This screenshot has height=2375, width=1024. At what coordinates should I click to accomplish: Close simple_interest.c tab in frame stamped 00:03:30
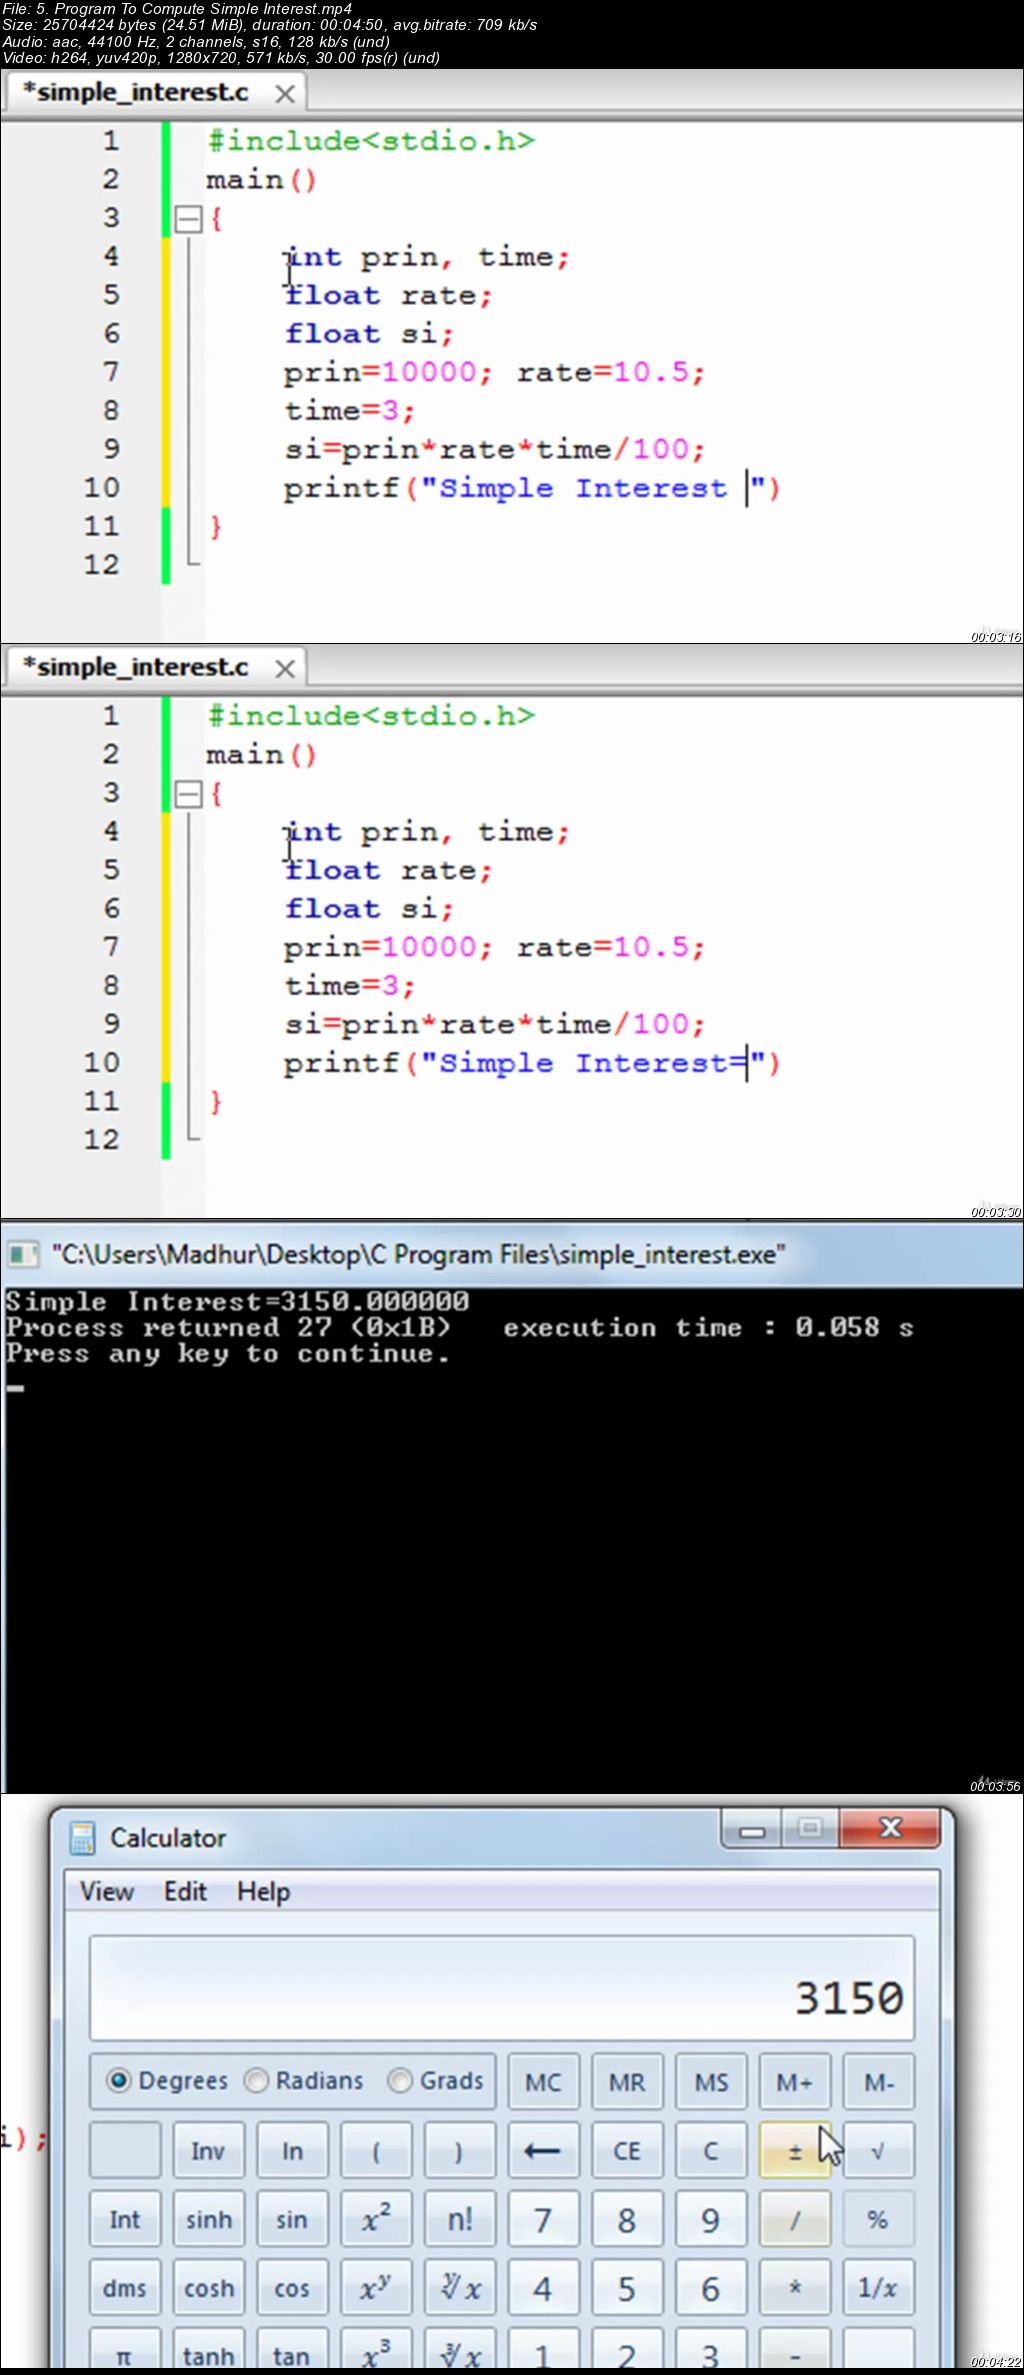285,669
